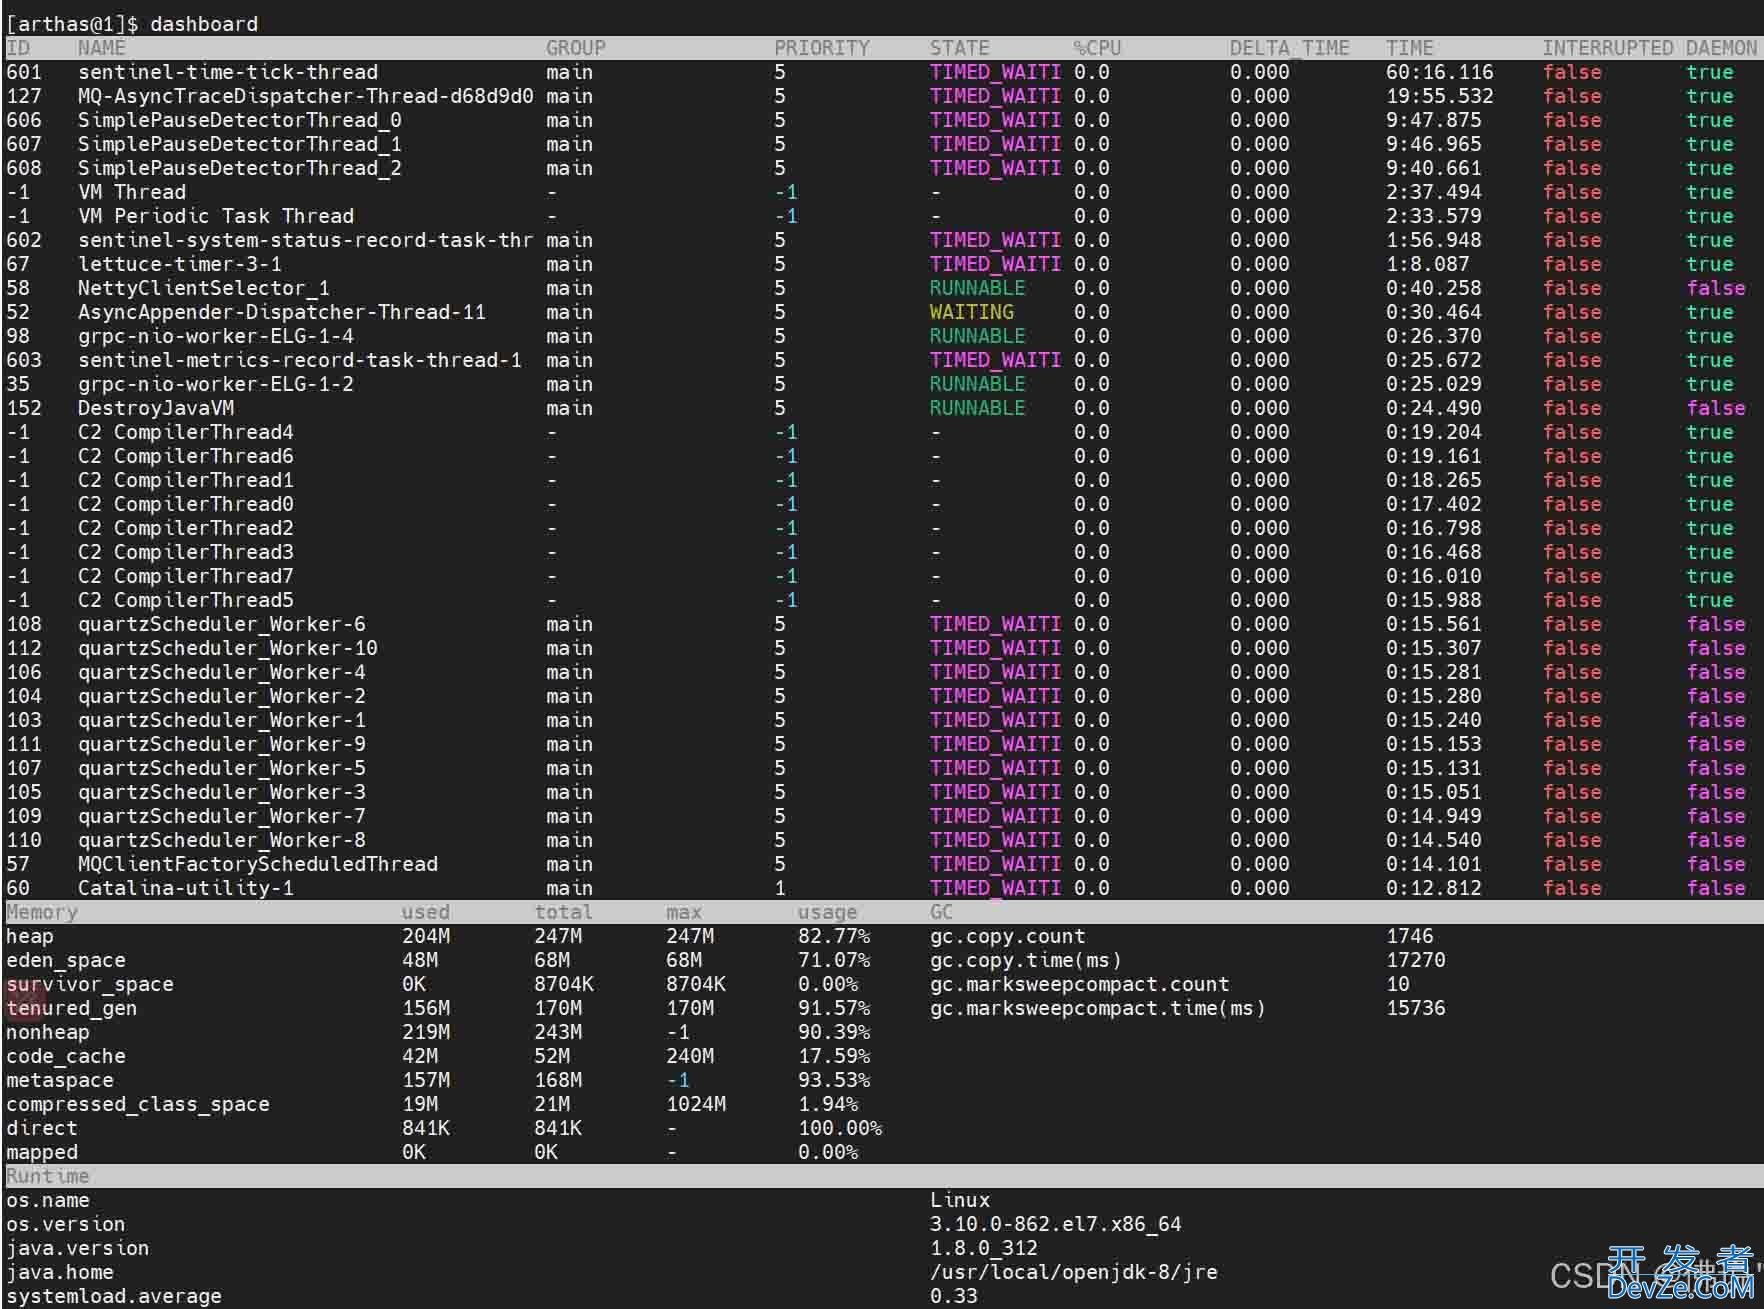
Task: Select 'C2 CompilerThread4' name
Action: 186,432
